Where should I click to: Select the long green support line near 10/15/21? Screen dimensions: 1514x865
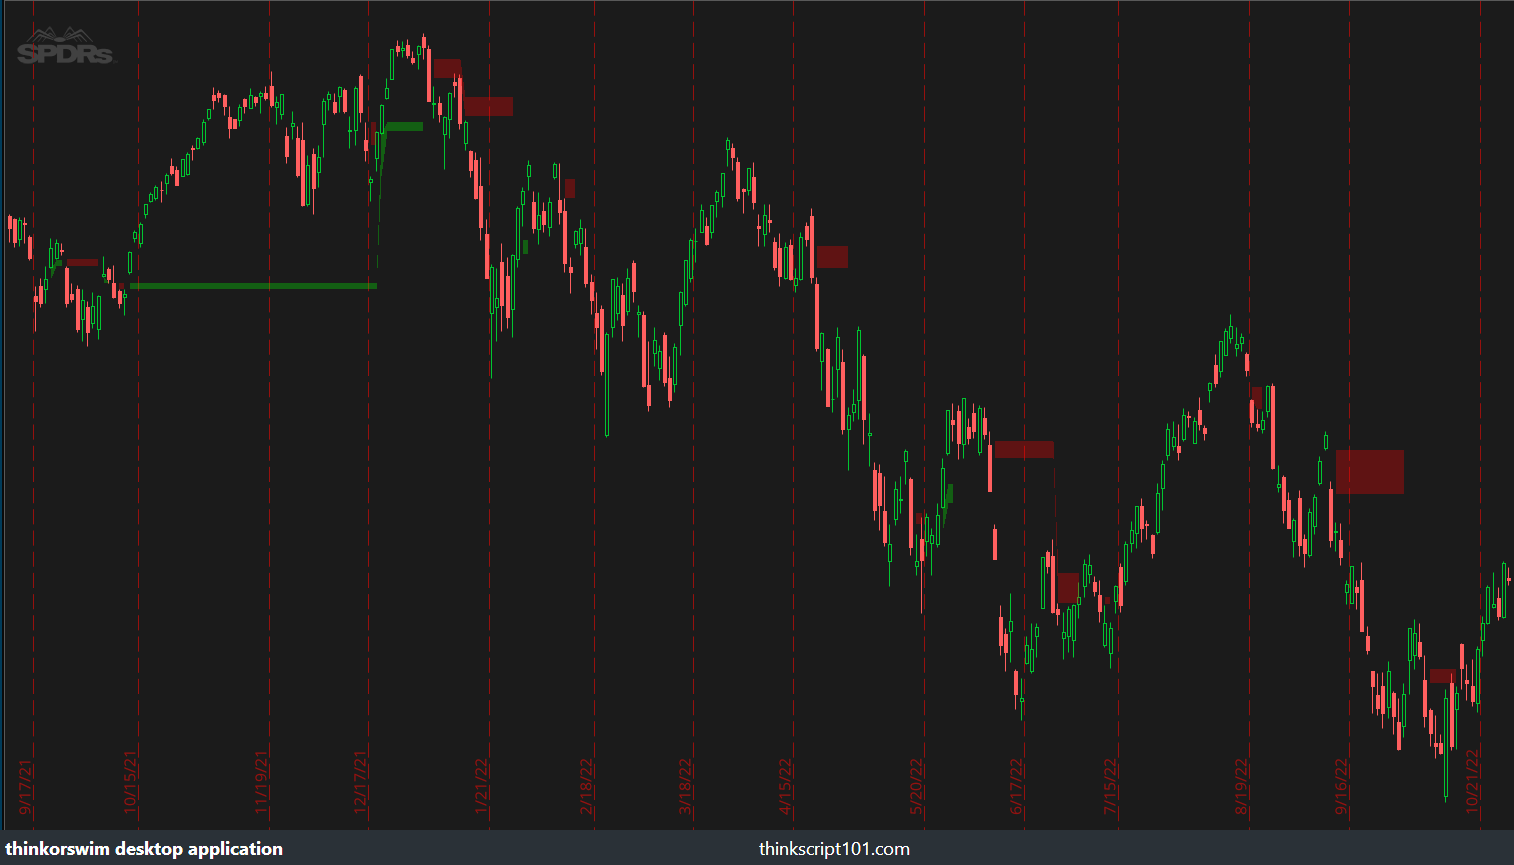click(253, 286)
